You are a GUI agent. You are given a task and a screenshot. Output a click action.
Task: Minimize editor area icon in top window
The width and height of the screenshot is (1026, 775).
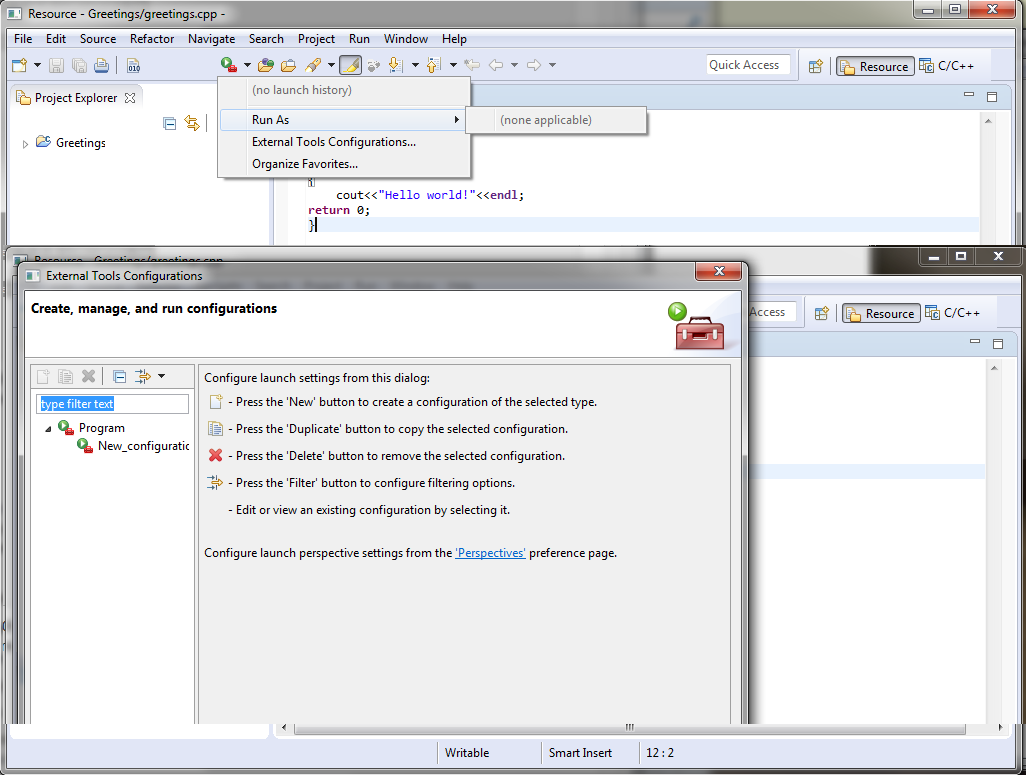[x=969, y=95]
